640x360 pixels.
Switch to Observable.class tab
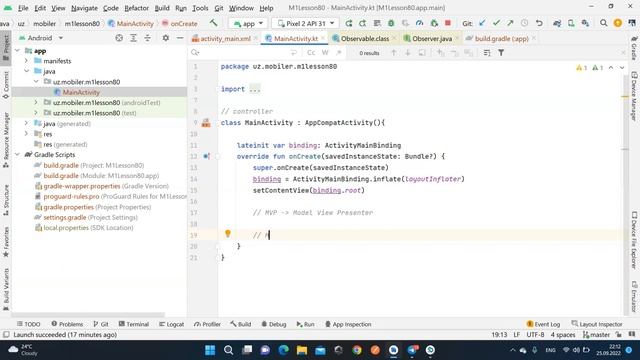click(364, 38)
